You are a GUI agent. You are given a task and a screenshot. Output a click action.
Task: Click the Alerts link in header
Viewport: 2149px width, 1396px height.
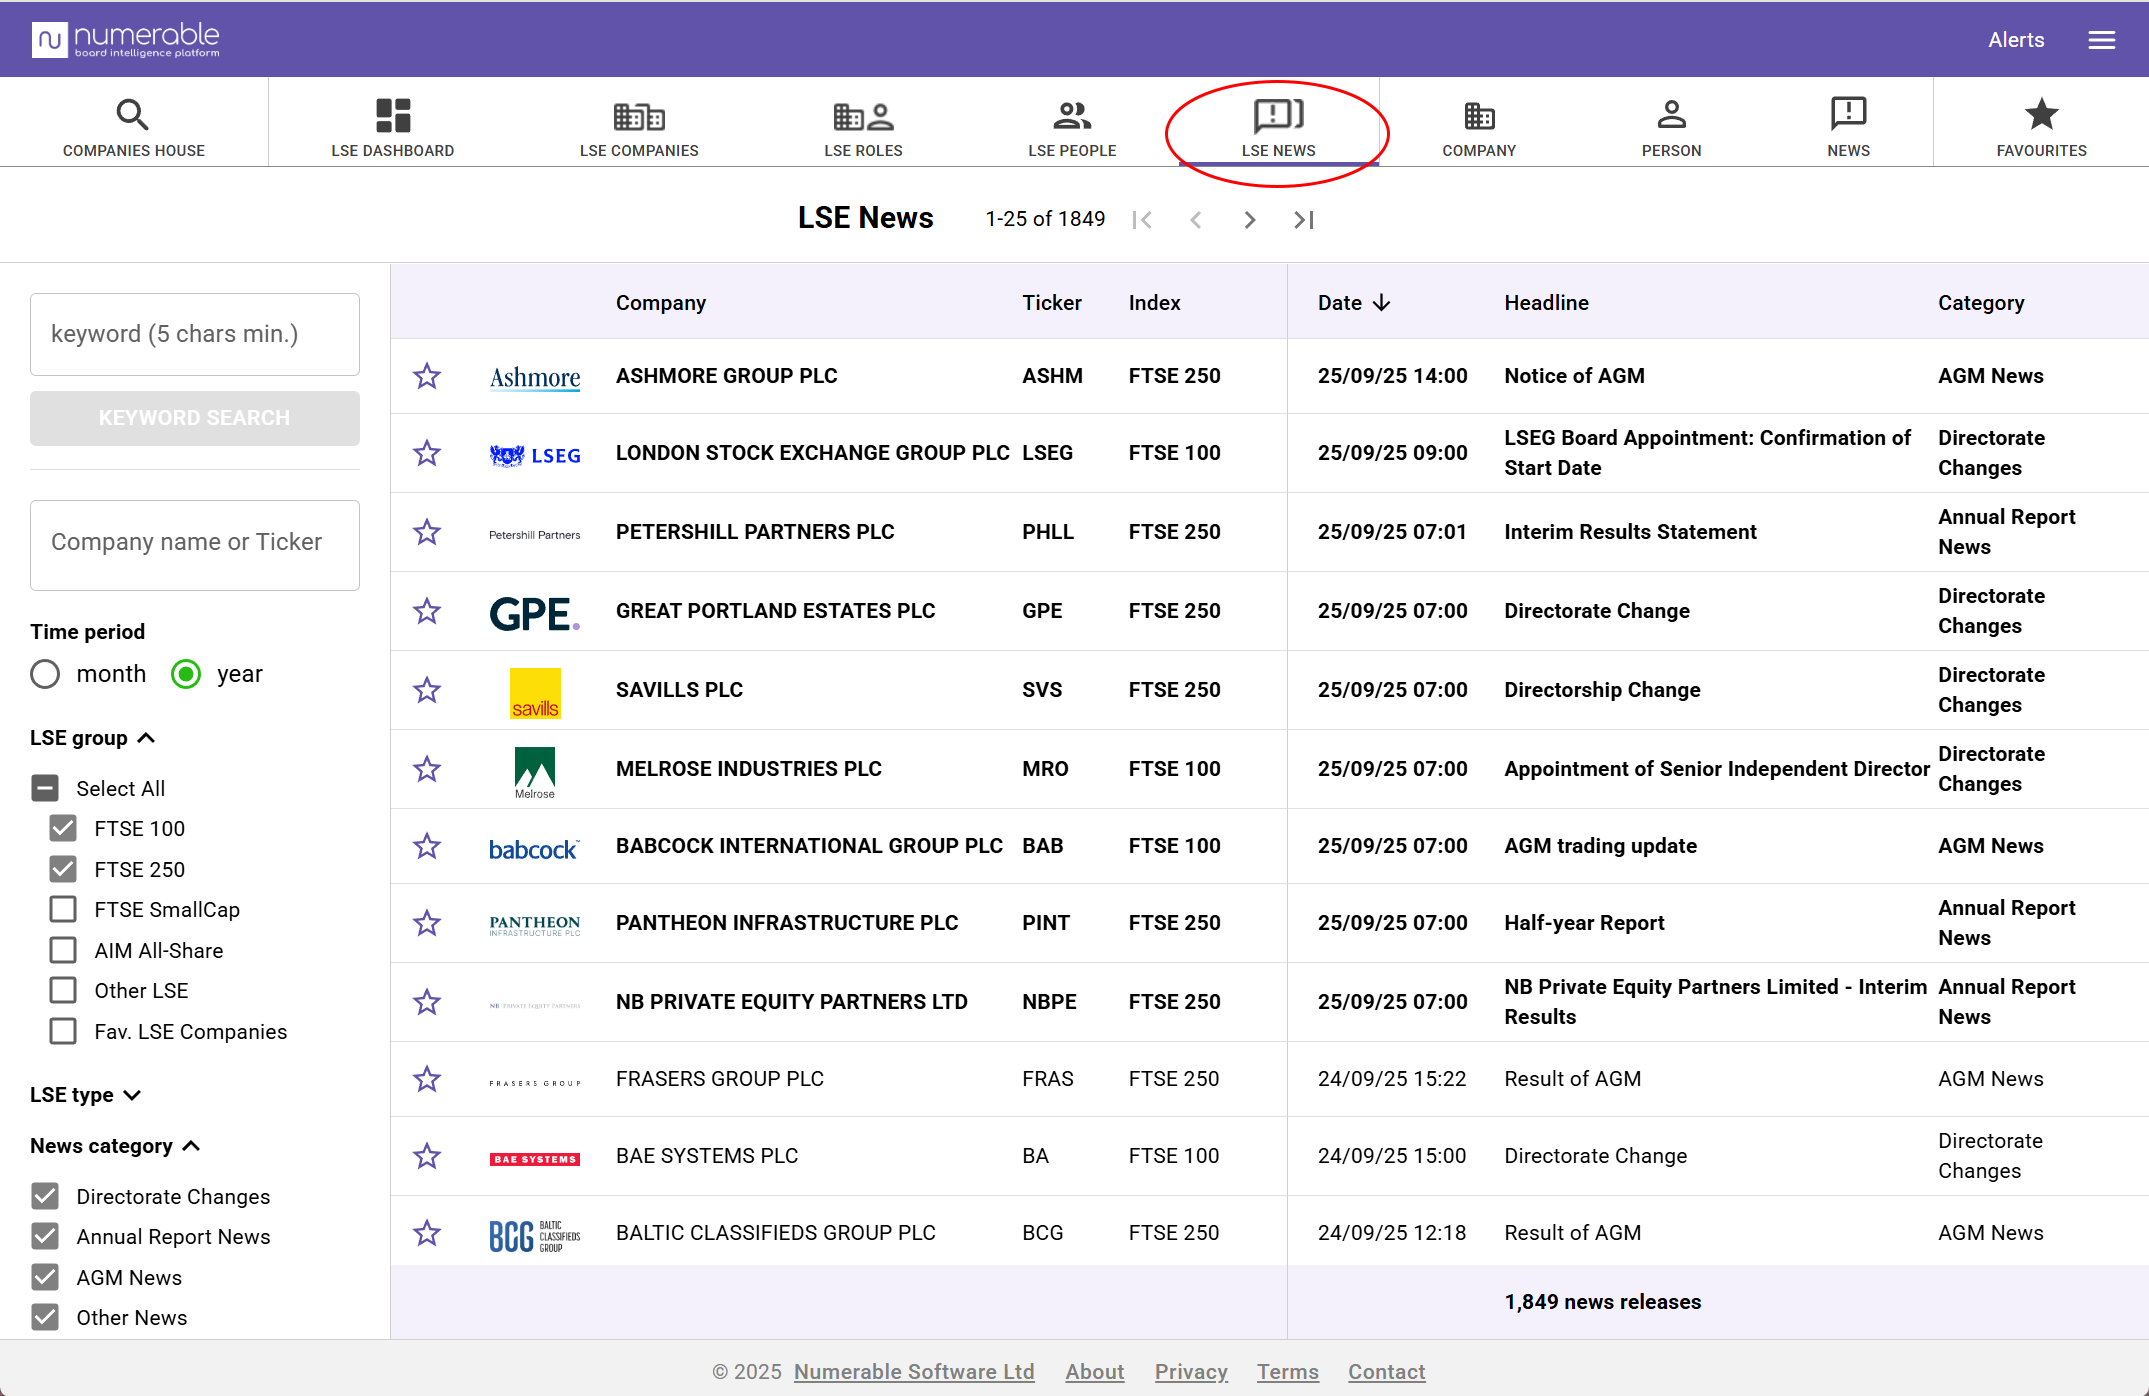coord(2015,40)
